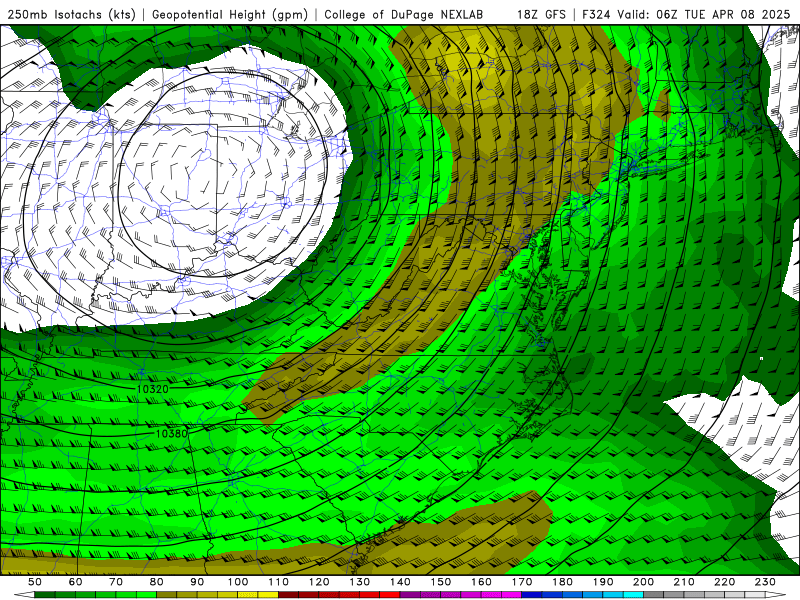
Task: Click the right arrow end of color bar
Action: click(776, 595)
